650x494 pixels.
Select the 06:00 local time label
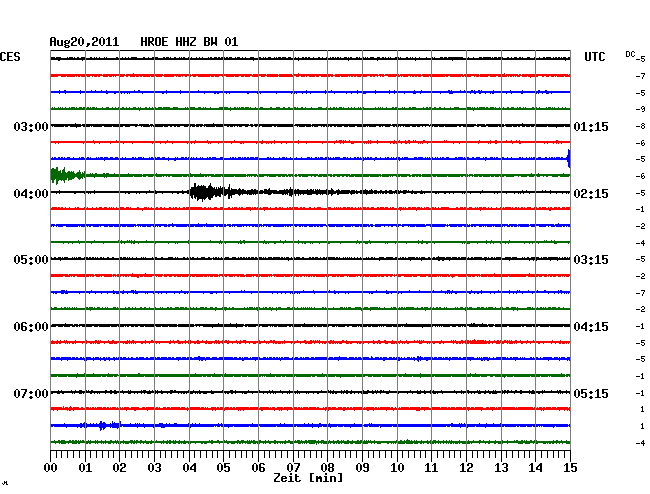[31, 327]
